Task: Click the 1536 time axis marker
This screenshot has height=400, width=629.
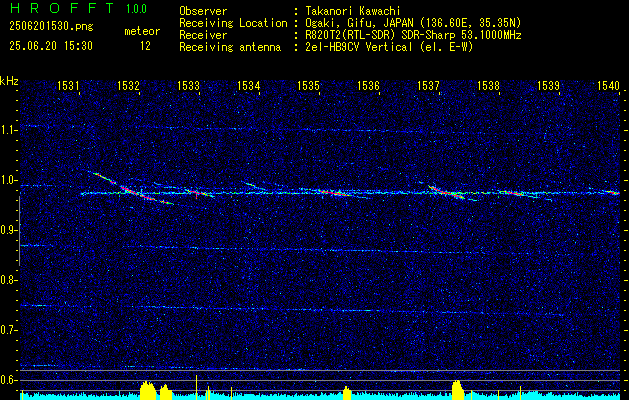Action: point(368,85)
